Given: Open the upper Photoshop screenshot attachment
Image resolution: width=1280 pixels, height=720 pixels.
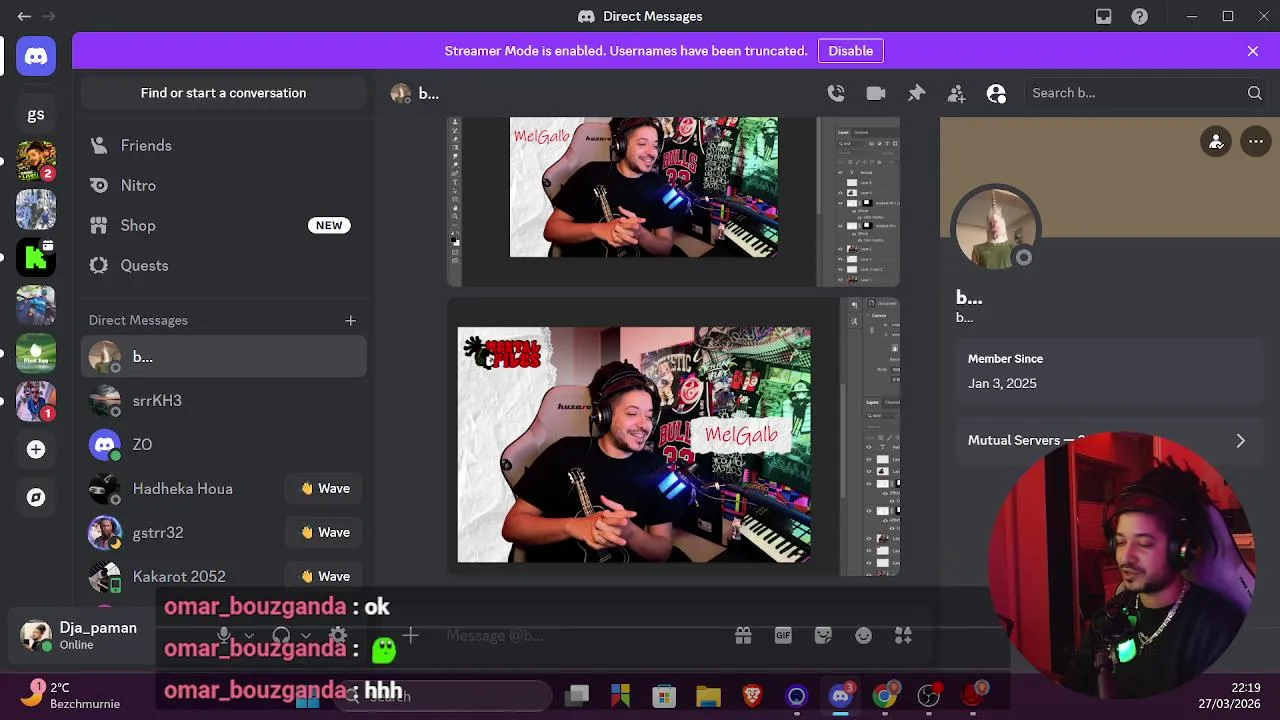Looking at the screenshot, I should tap(674, 202).
